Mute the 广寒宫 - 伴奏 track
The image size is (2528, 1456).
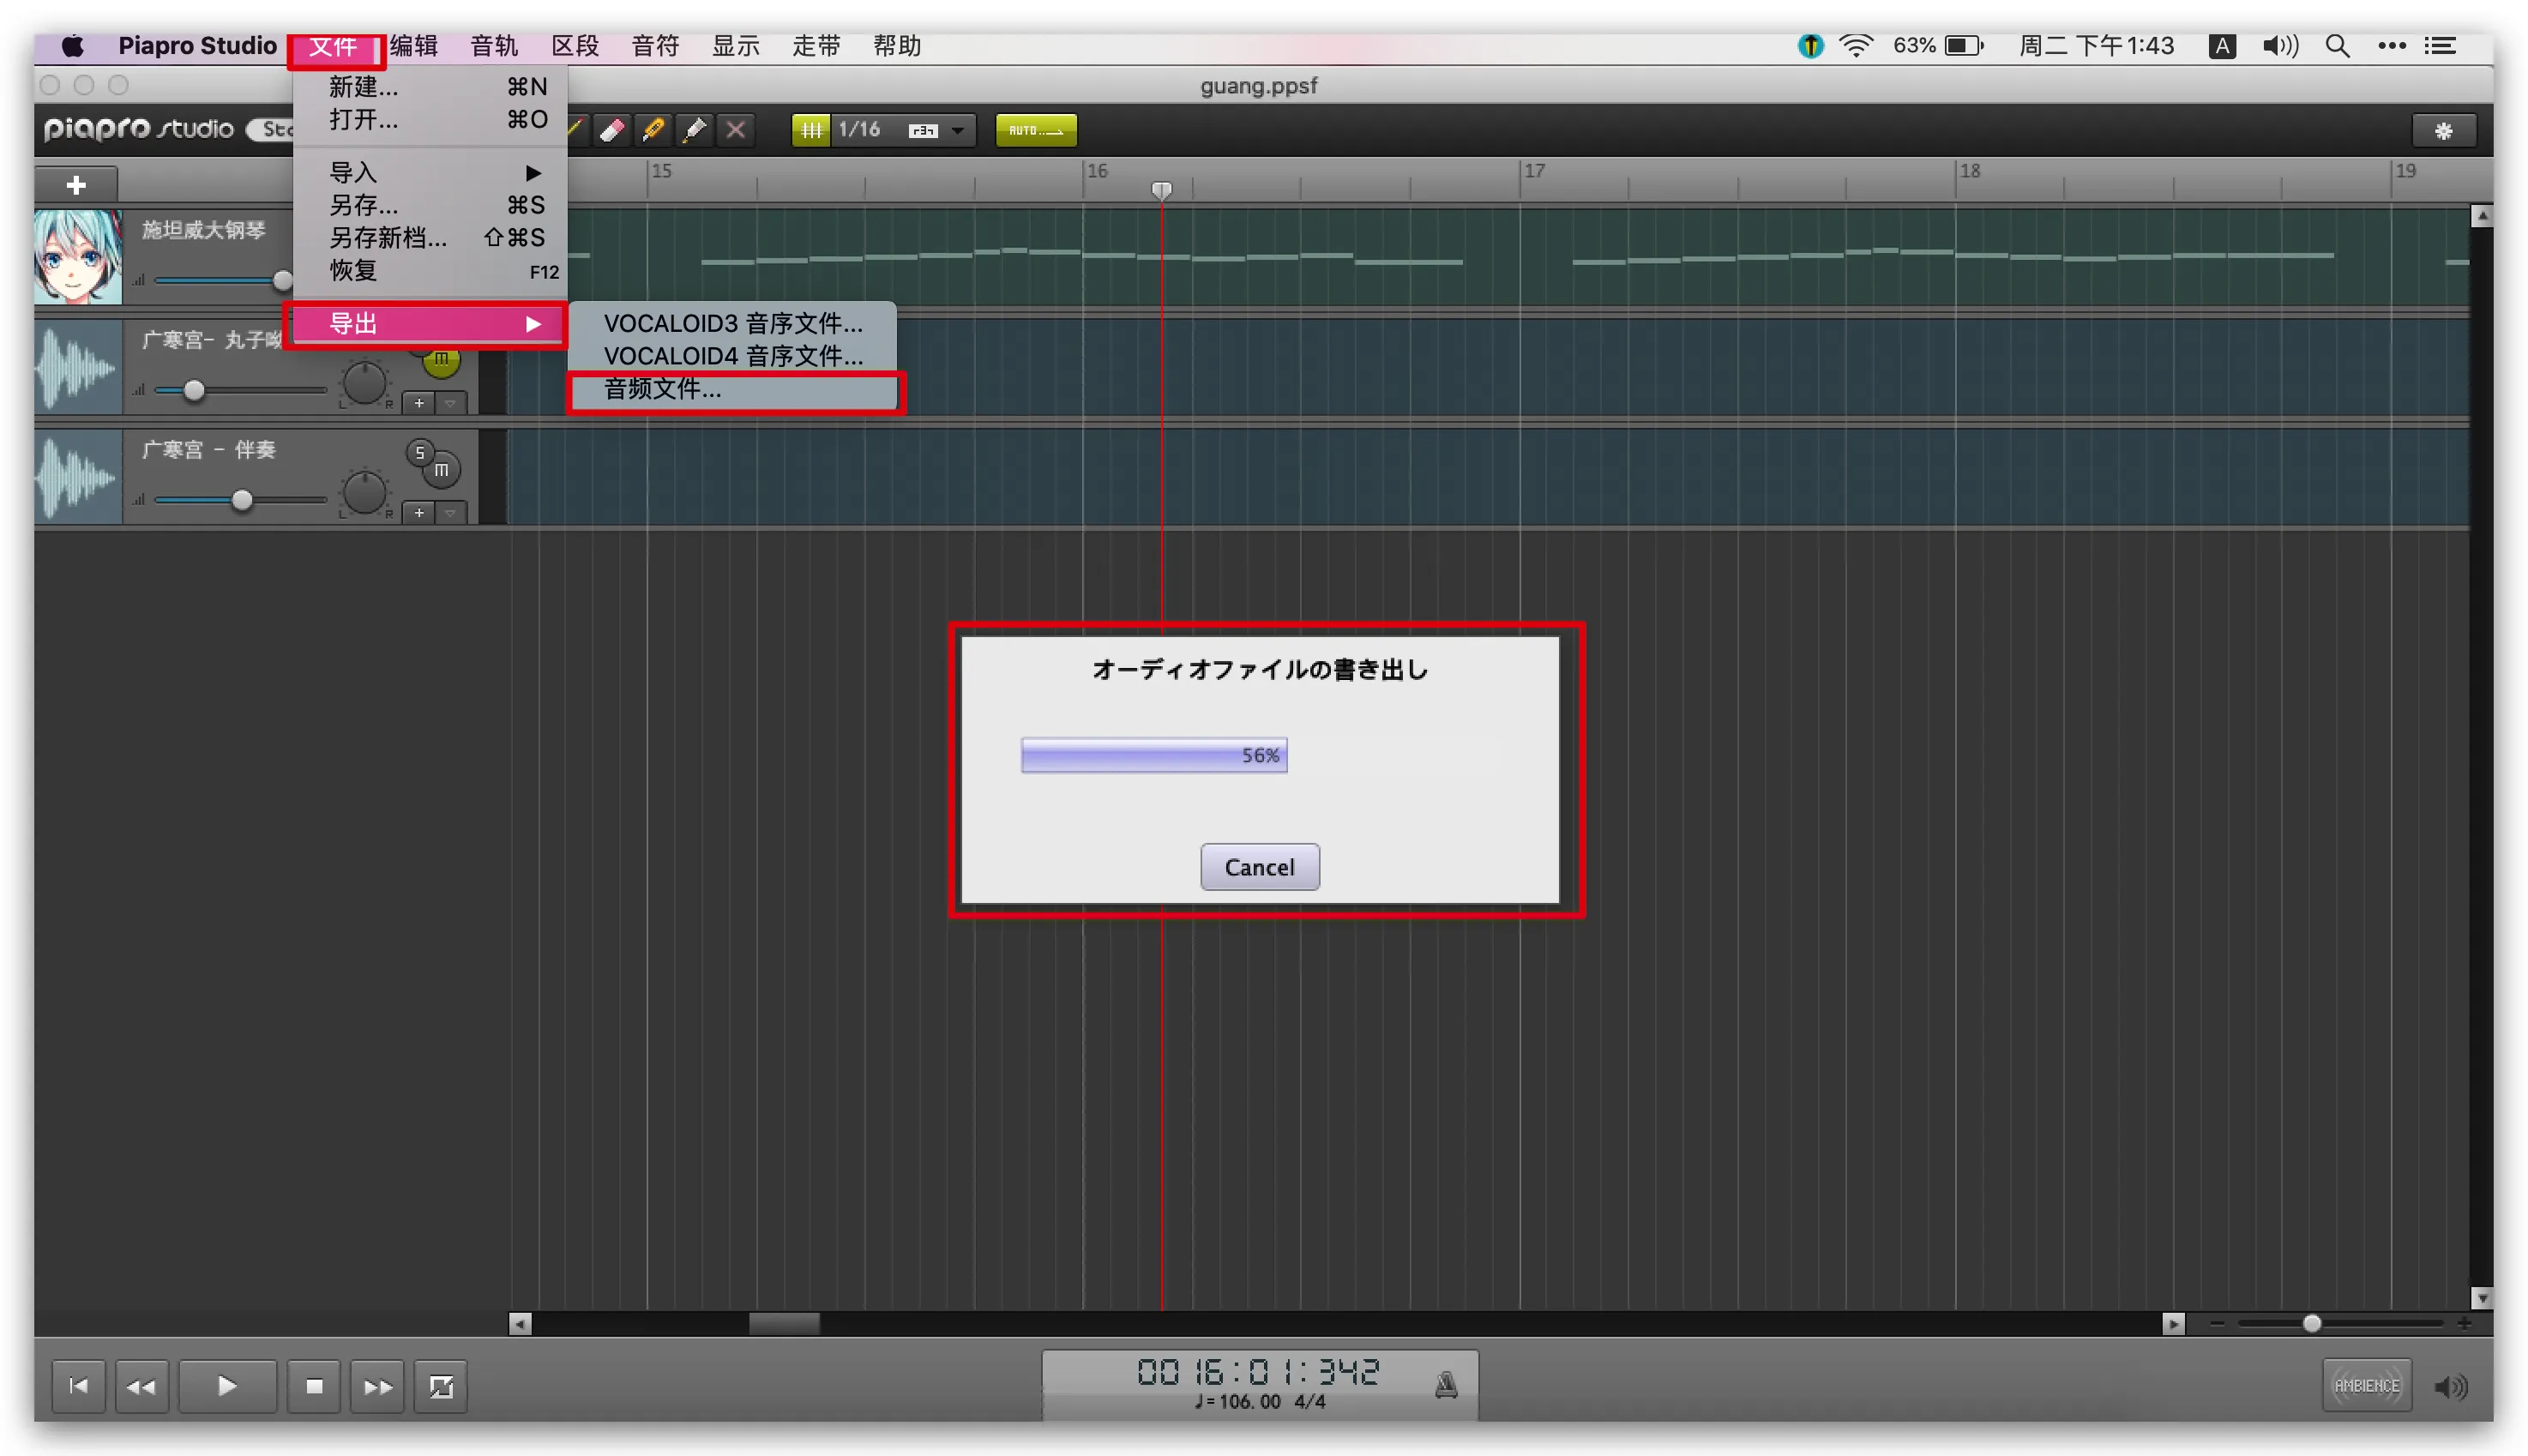point(442,470)
